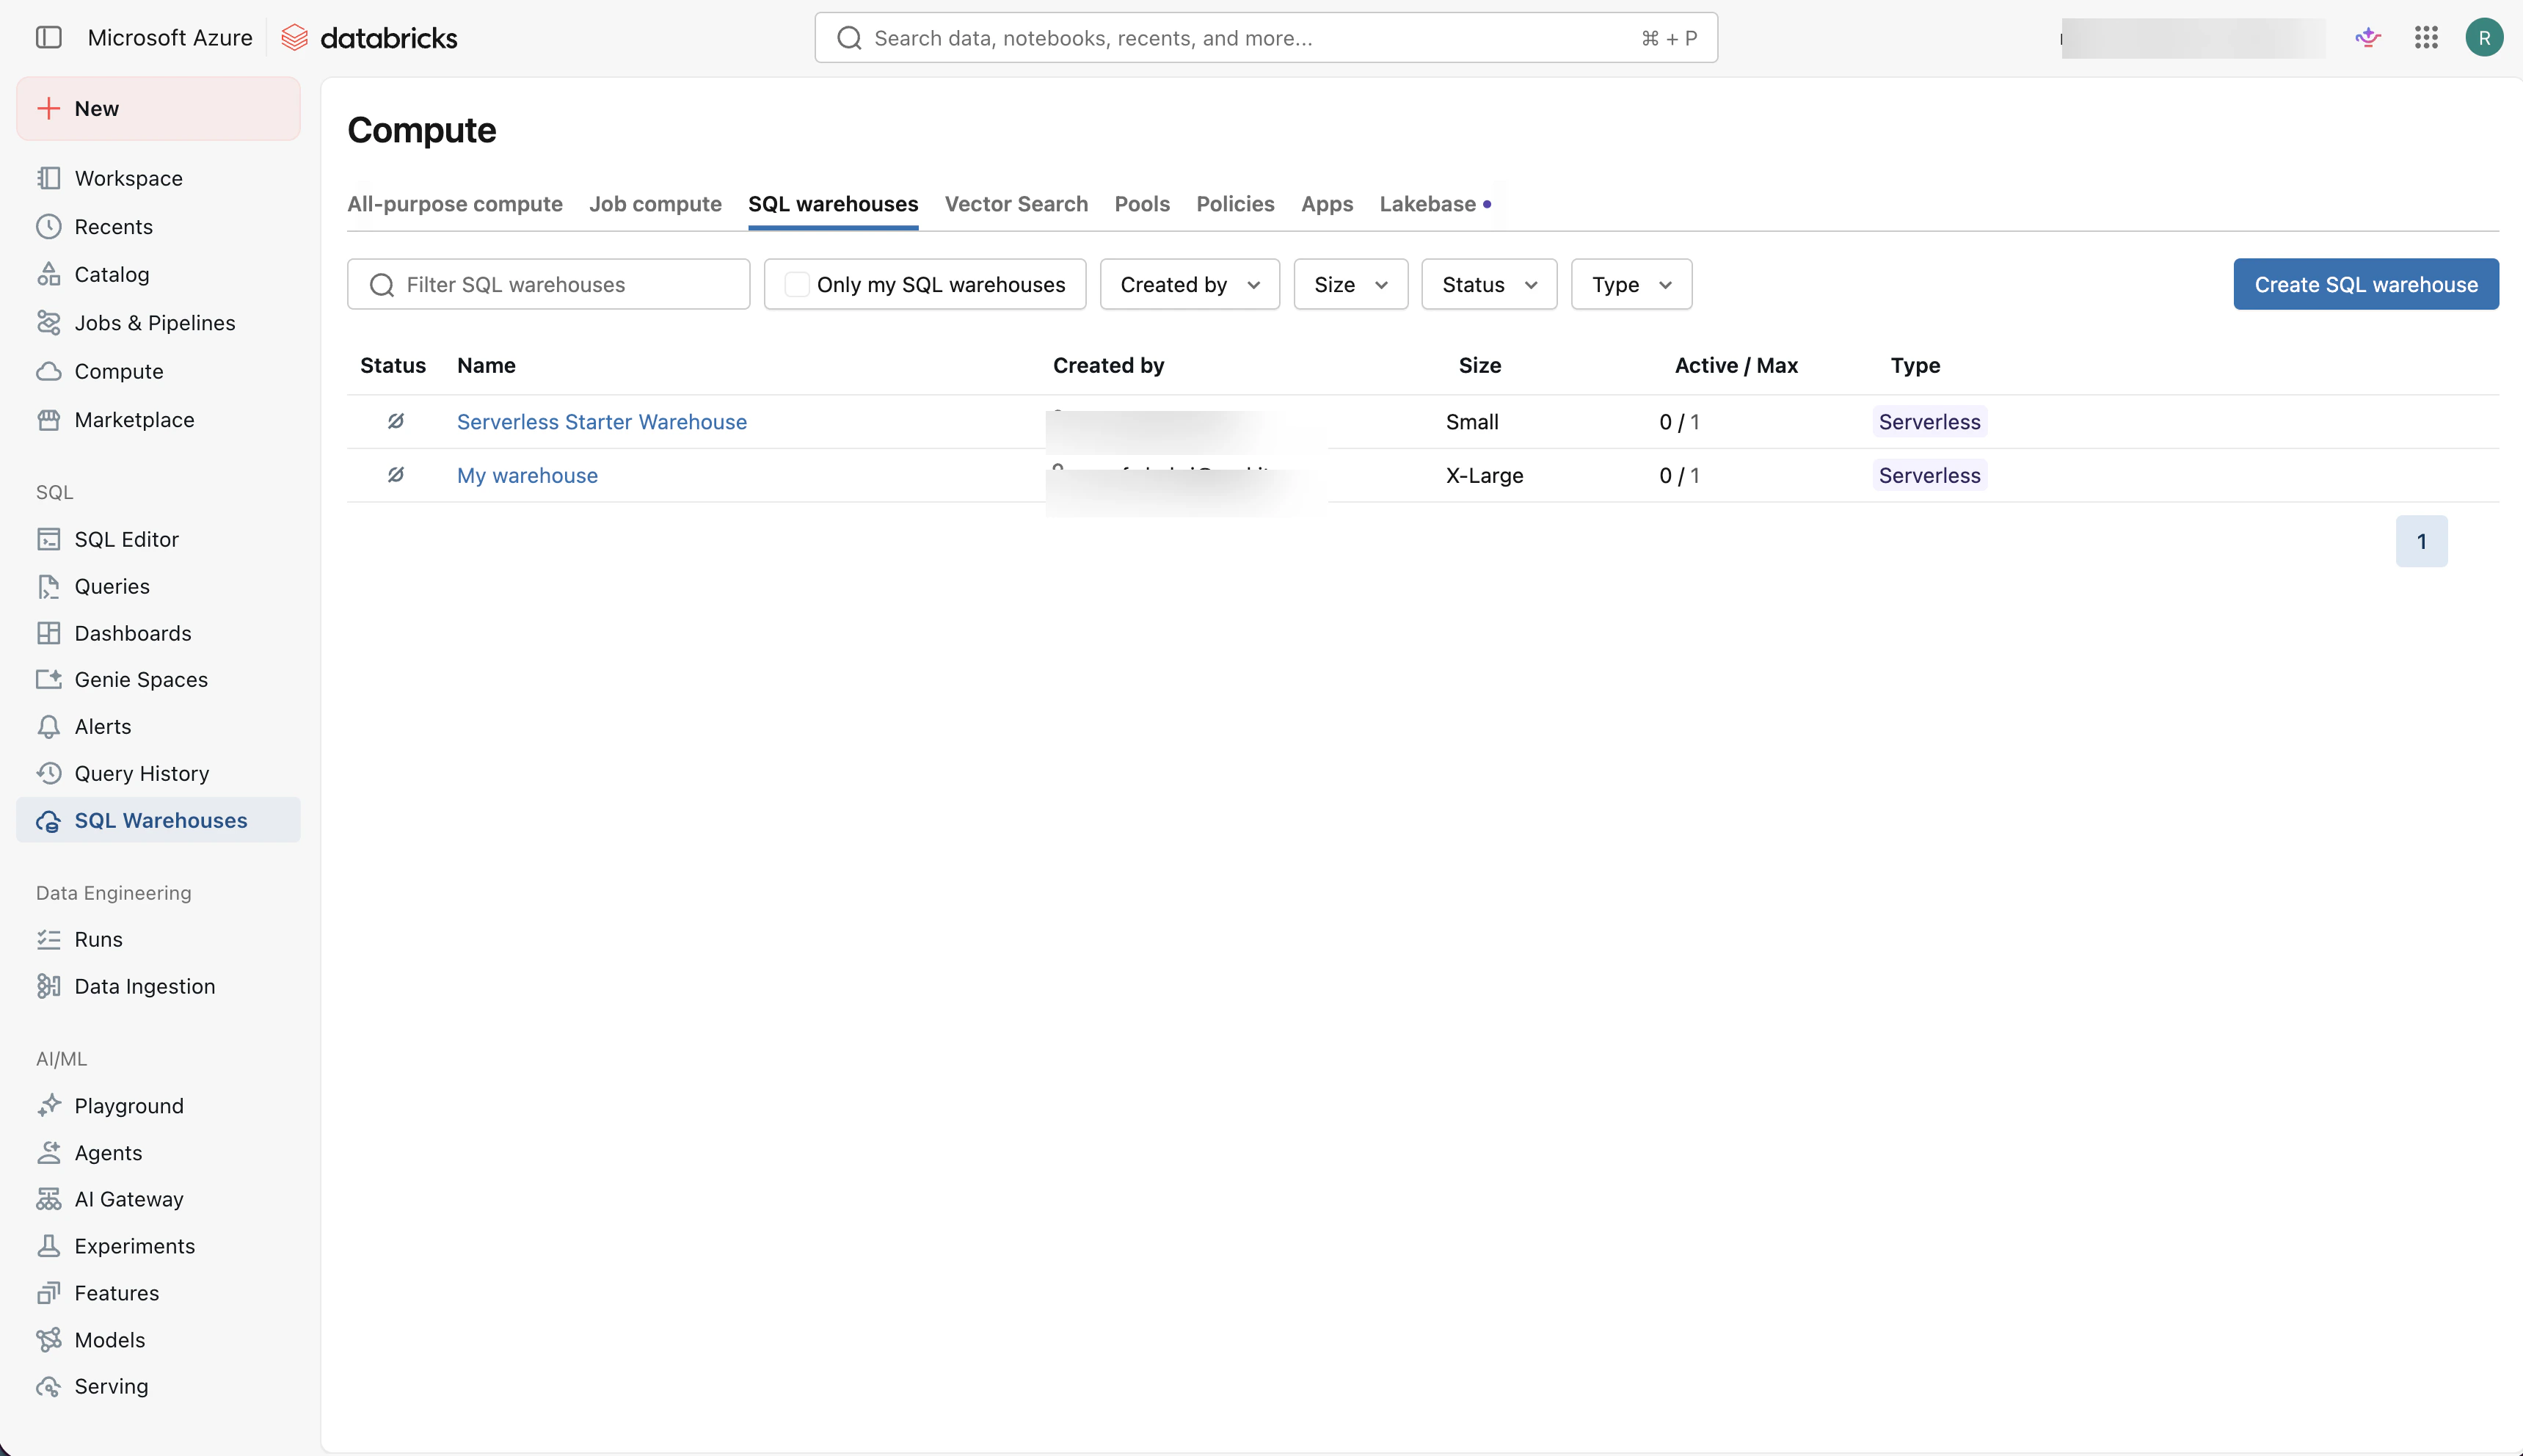This screenshot has height=1456, width=2523.
Task: Click the Small size cell
Action: 1472,422
